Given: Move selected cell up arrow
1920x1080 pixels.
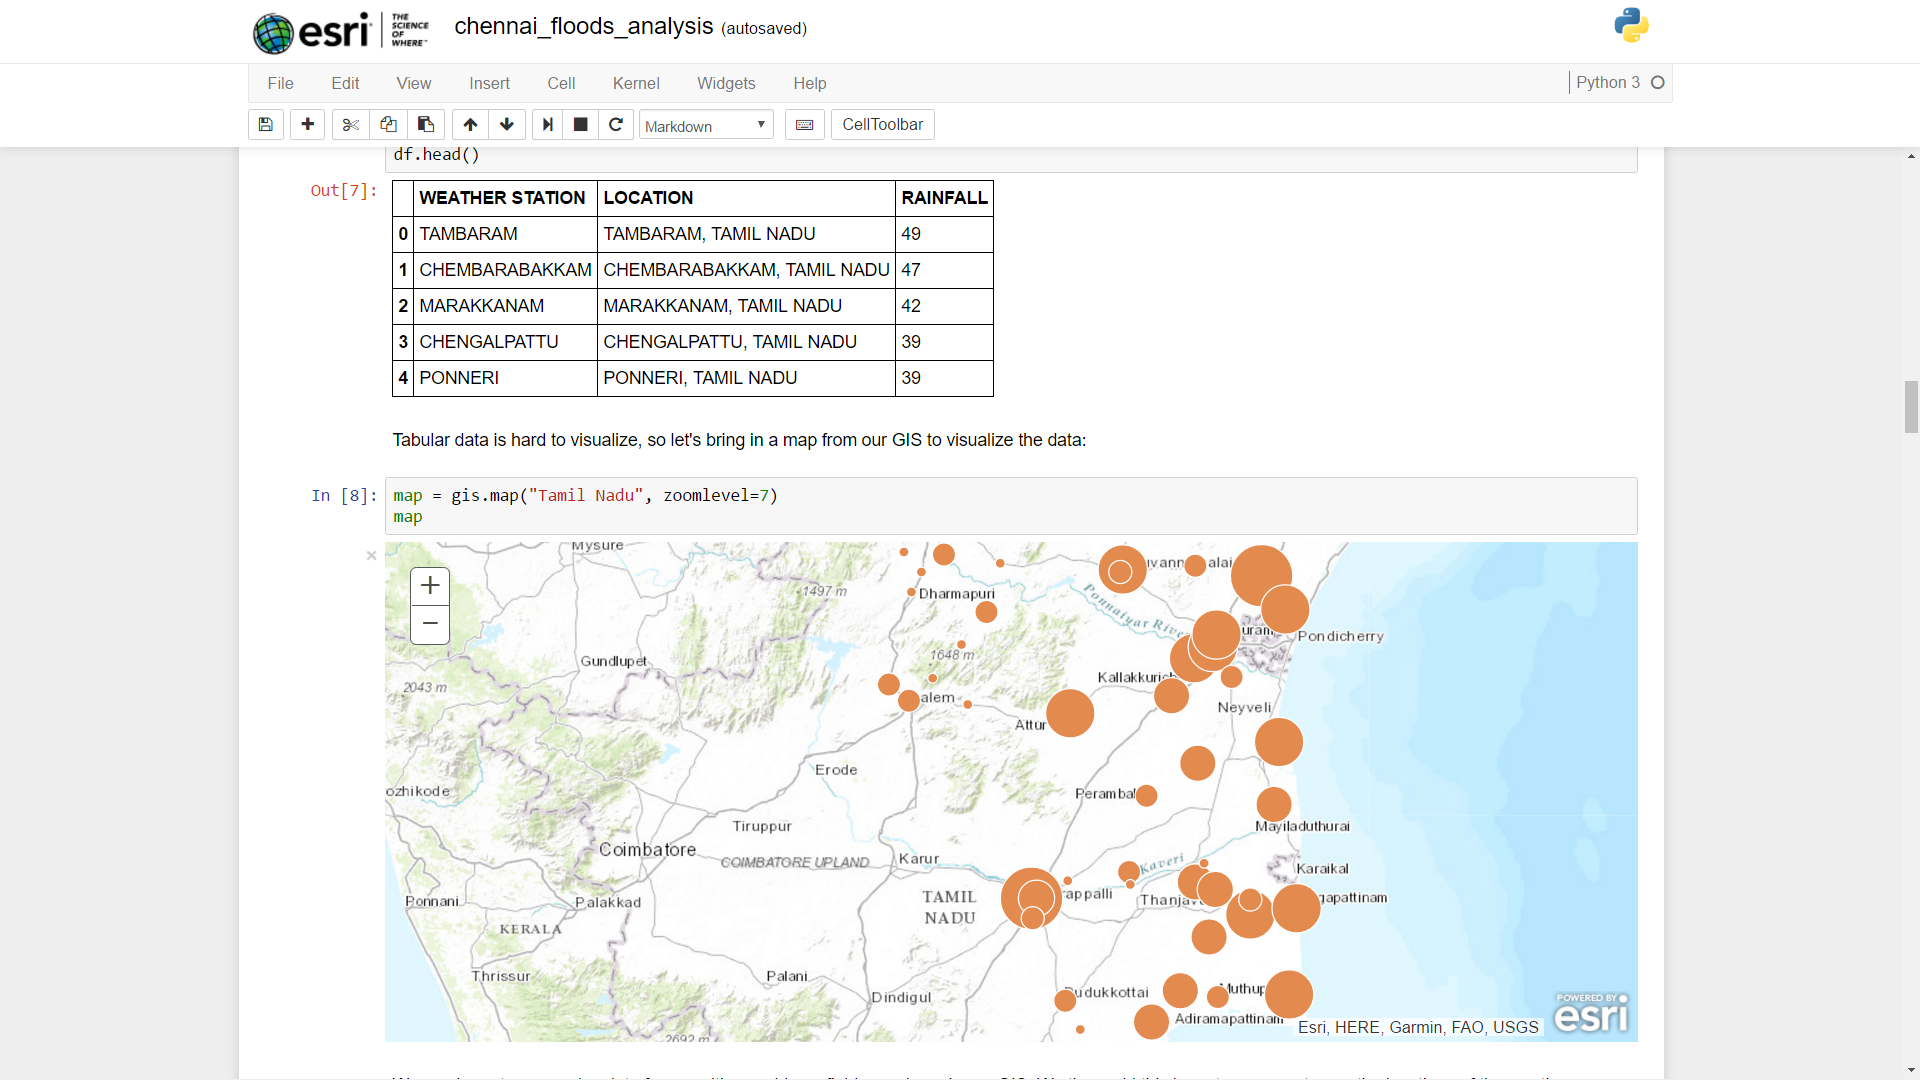Looking at the screenshot, I should [470, 124].
